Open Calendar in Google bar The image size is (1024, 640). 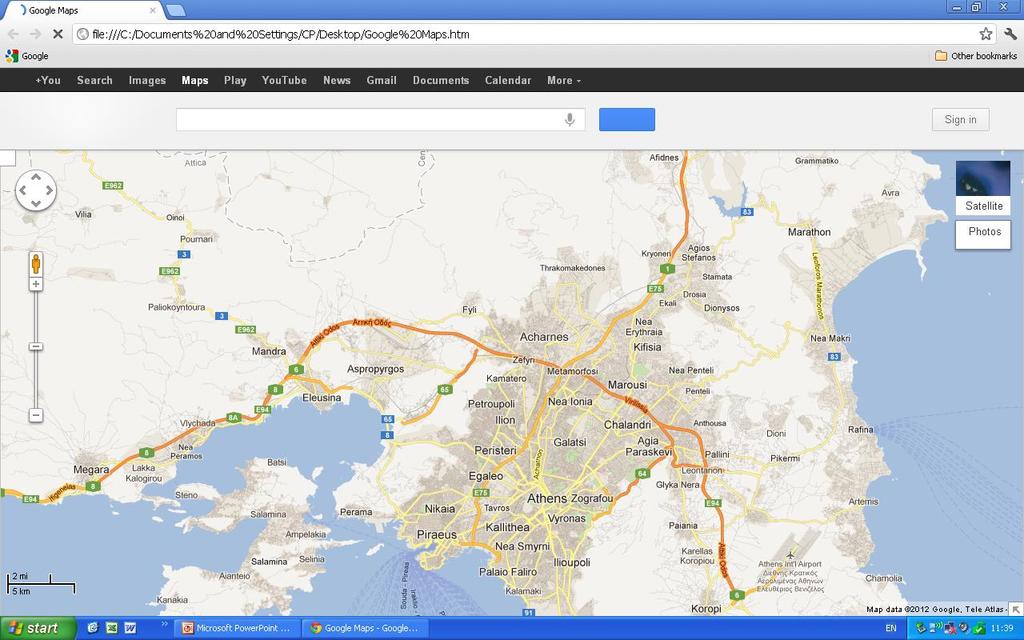pos(508,80)
